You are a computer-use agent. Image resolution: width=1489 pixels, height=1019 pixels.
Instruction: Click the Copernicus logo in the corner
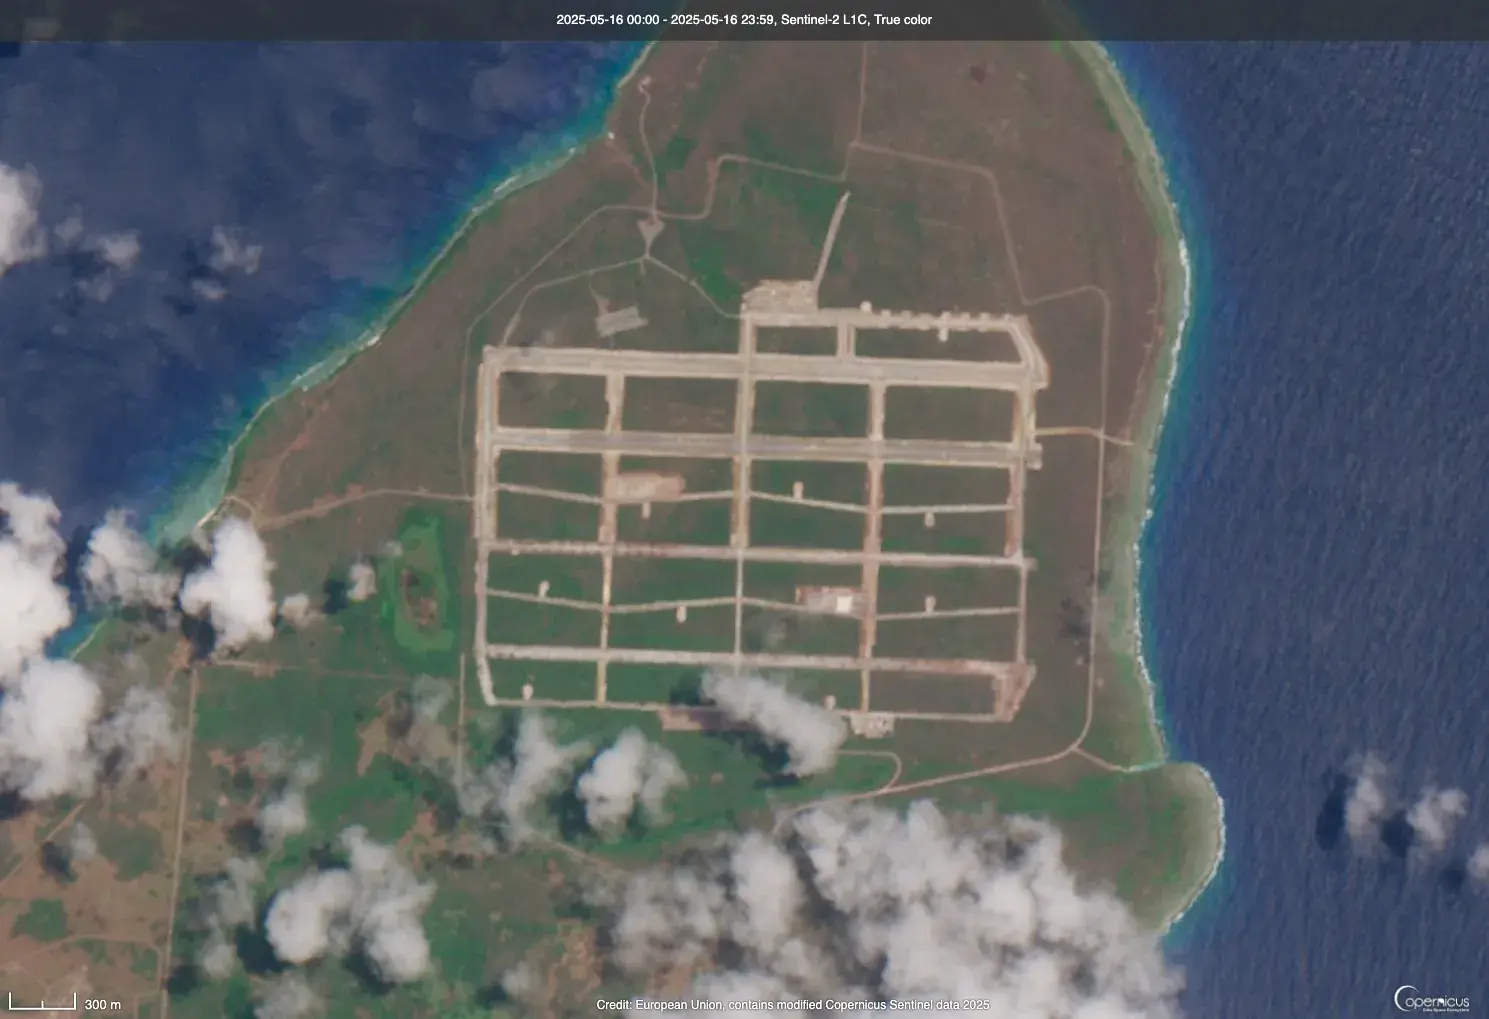click(x=1432, y=999)
